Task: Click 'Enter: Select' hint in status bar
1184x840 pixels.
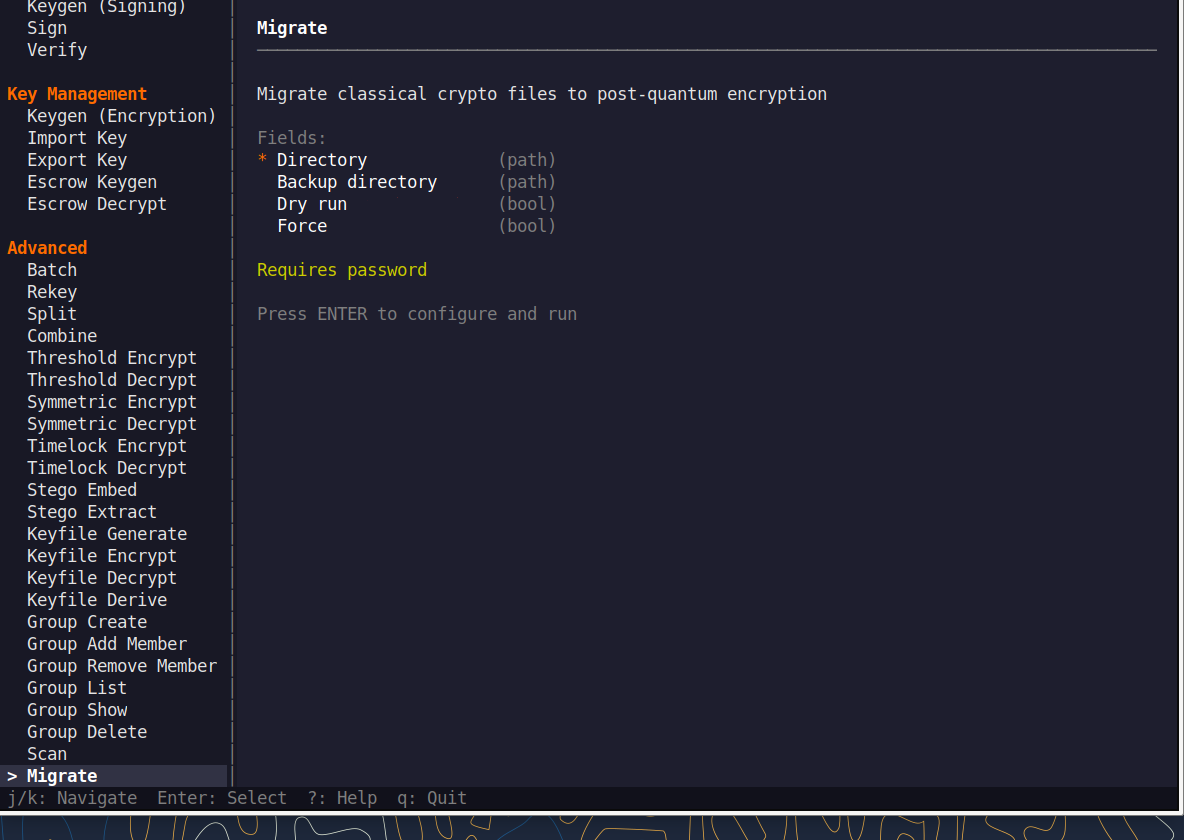Action: pyautogui.click(x=222, y=798)
